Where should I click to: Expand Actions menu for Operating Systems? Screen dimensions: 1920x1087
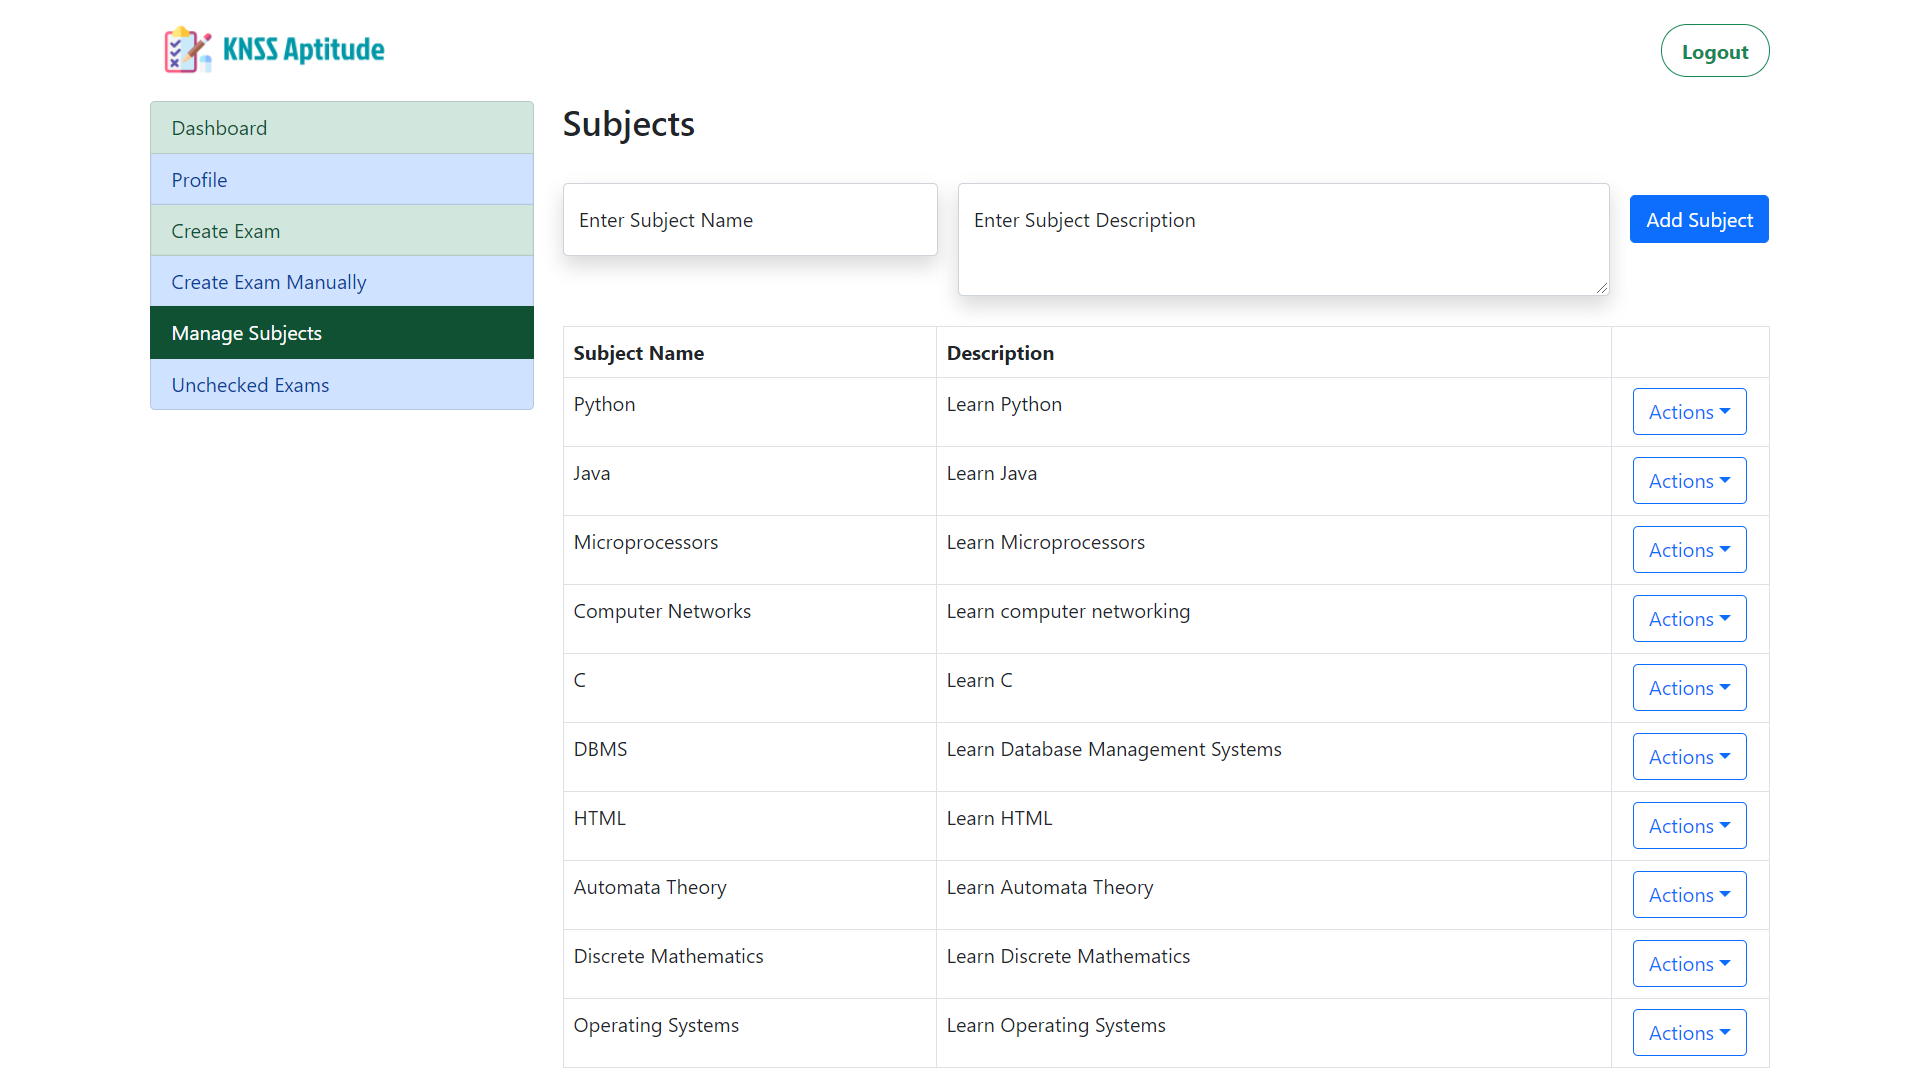pos(1689,1033)
